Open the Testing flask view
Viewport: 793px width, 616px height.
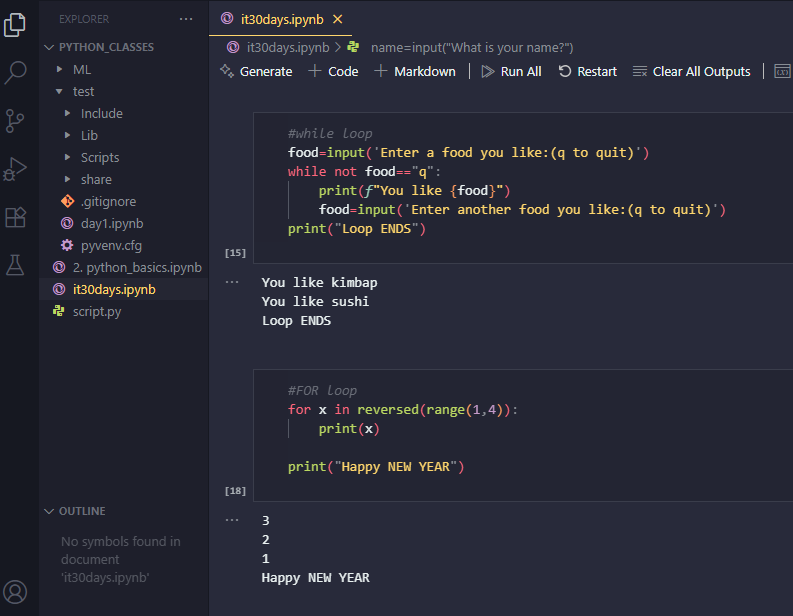[x=15, y=265]
